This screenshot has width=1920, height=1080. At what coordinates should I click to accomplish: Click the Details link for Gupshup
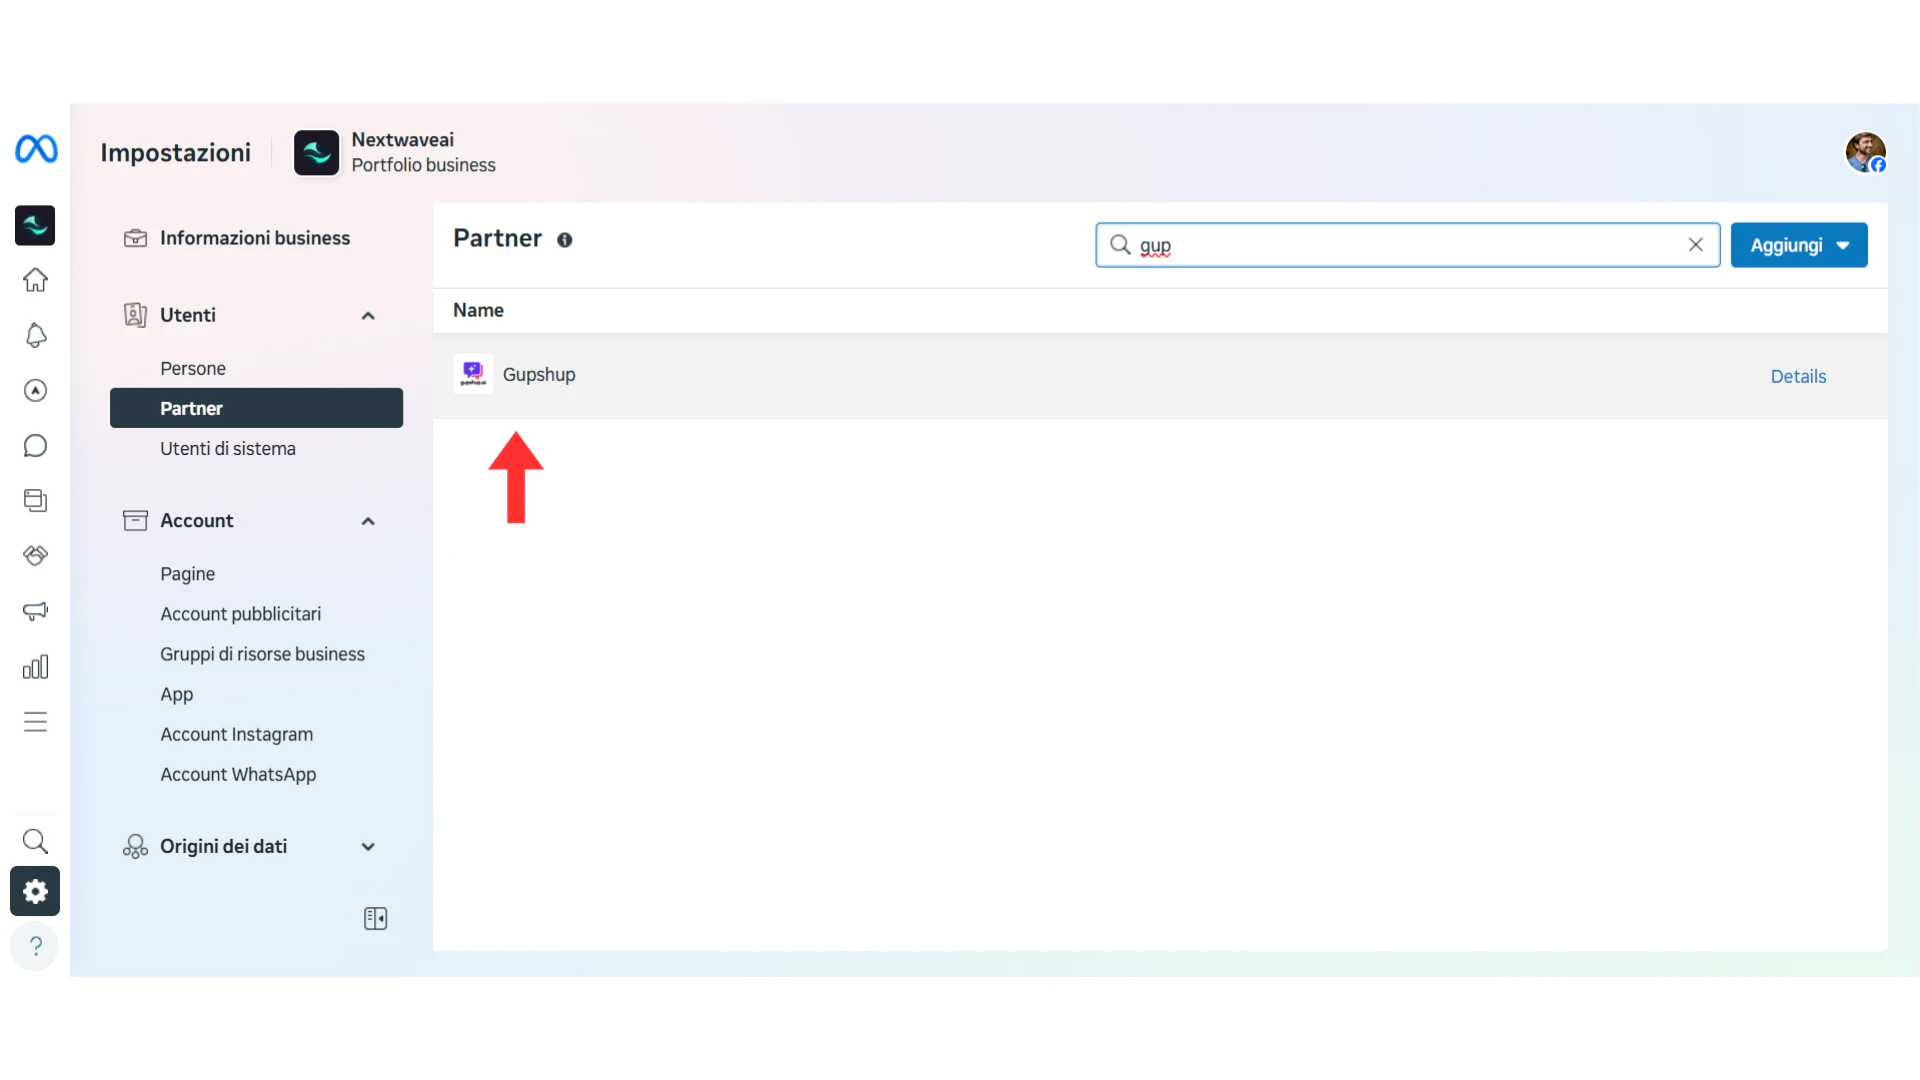tap(1798, 376)
